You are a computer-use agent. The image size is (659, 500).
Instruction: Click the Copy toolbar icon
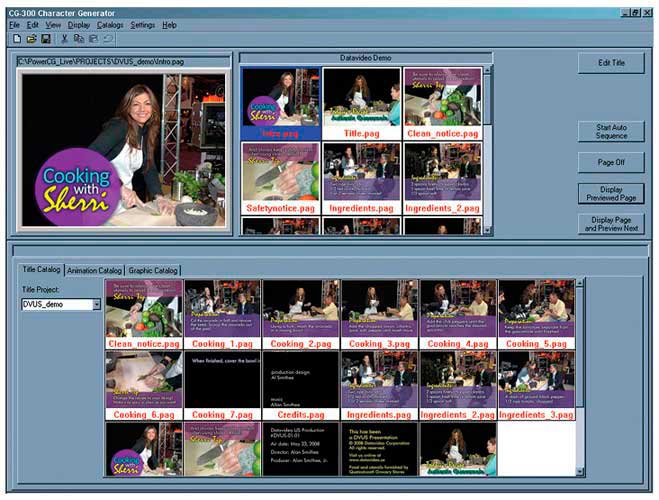tap(79, 38)
